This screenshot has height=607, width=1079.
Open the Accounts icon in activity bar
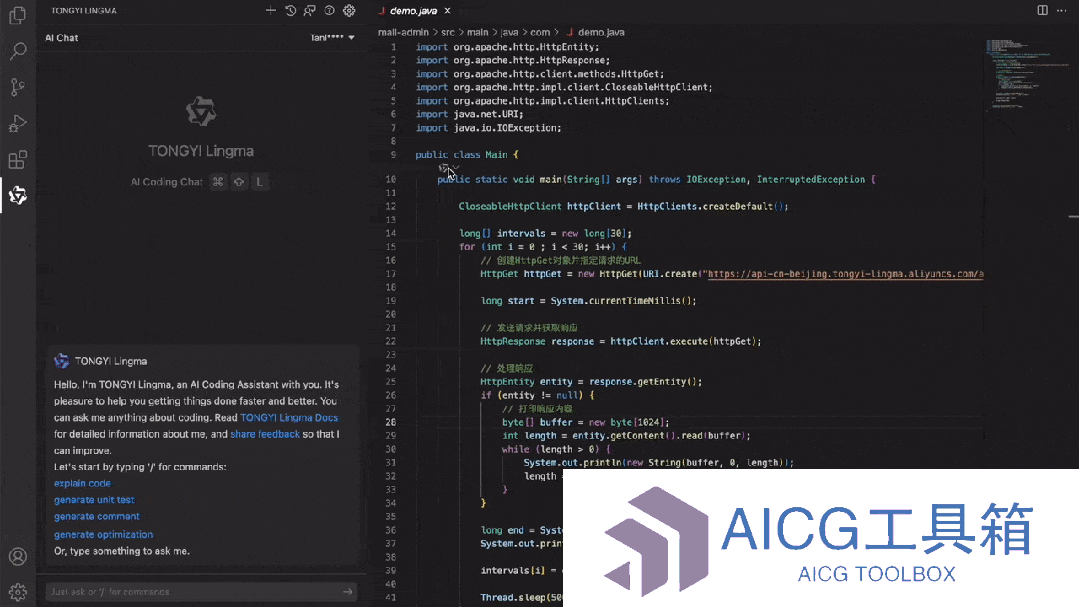click(x=18, y=557)
